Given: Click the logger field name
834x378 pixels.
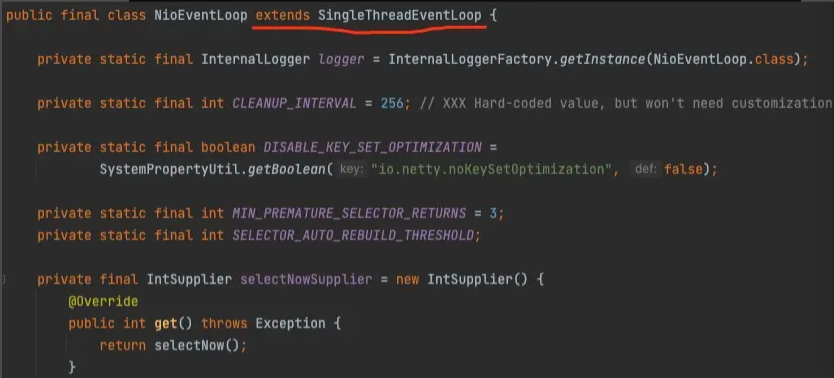Looking at the screenshot, I should pyautogui.click(x=341, y=60).
